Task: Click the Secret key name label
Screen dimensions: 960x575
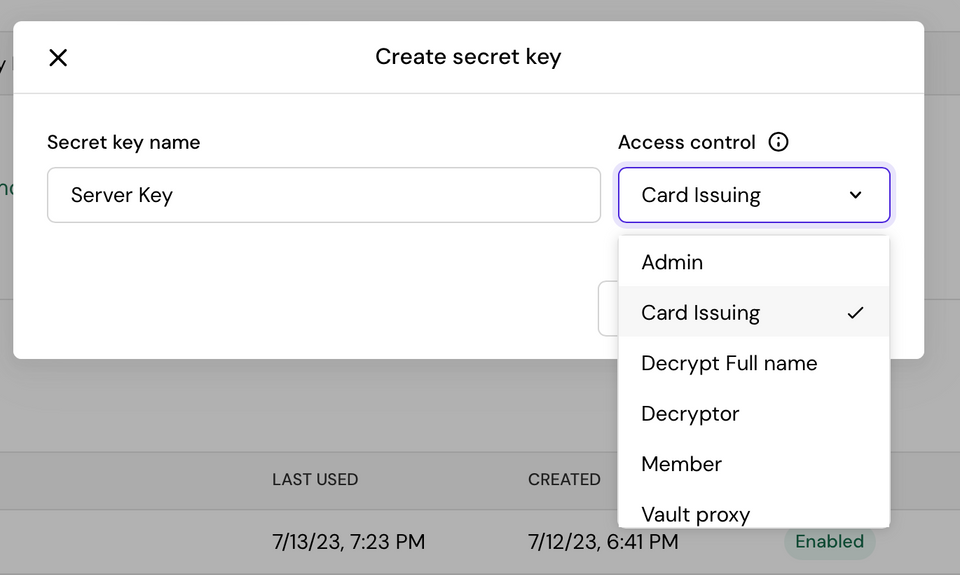Action: (x=123, y=142)
